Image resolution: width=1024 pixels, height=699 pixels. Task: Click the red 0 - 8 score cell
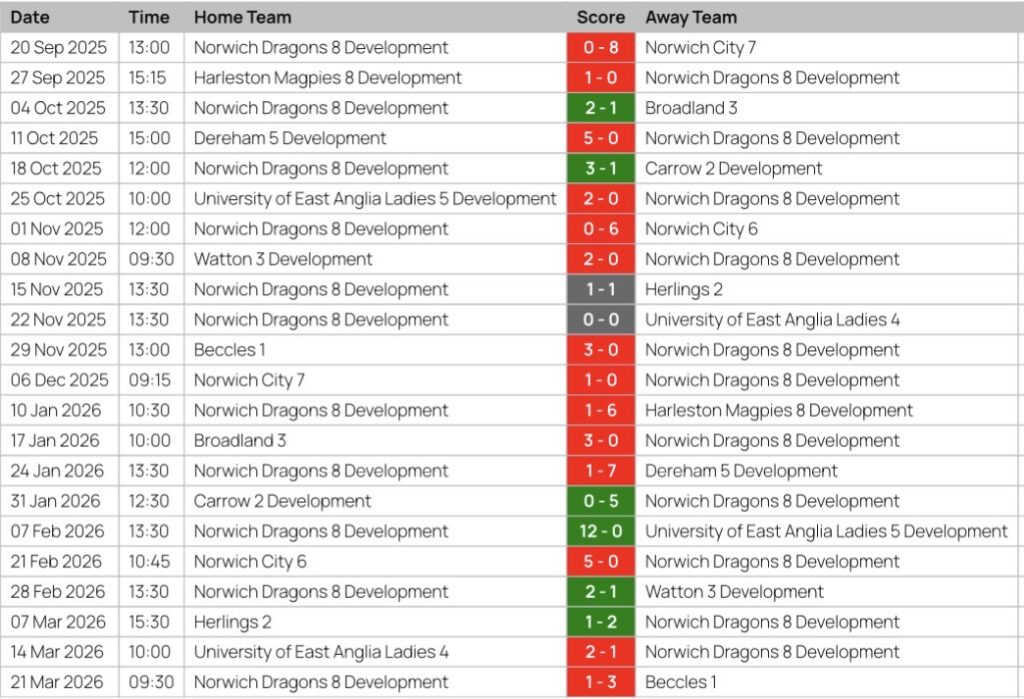(600, 47)
